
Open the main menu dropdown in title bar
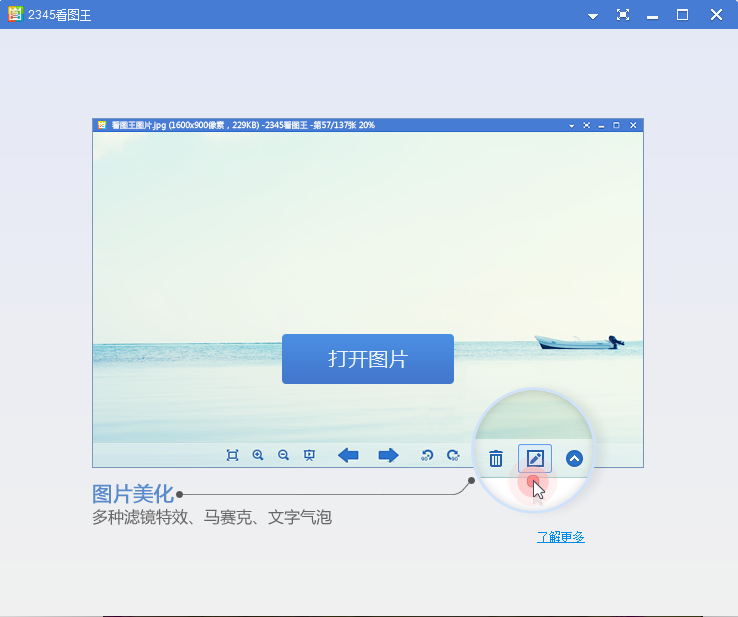pos(592,15)
